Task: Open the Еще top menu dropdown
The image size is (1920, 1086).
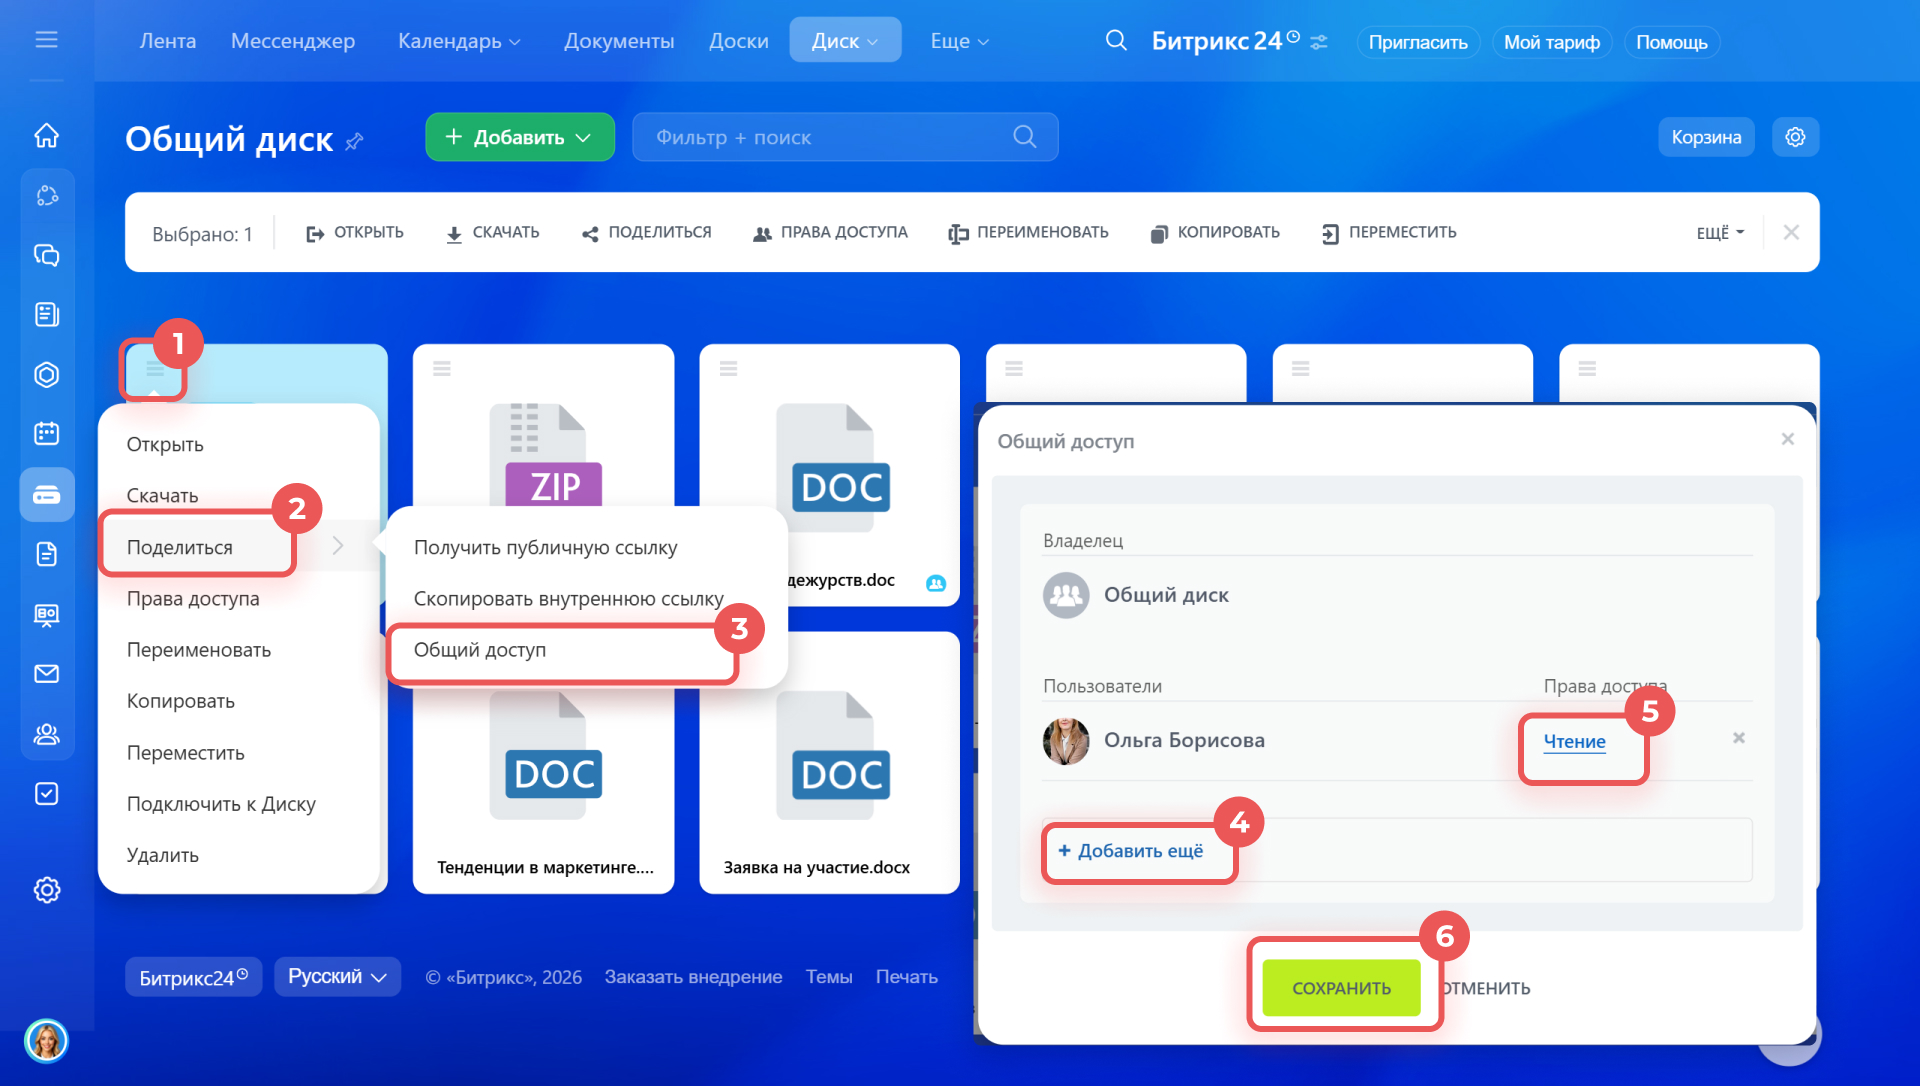Action: (959, 41)
